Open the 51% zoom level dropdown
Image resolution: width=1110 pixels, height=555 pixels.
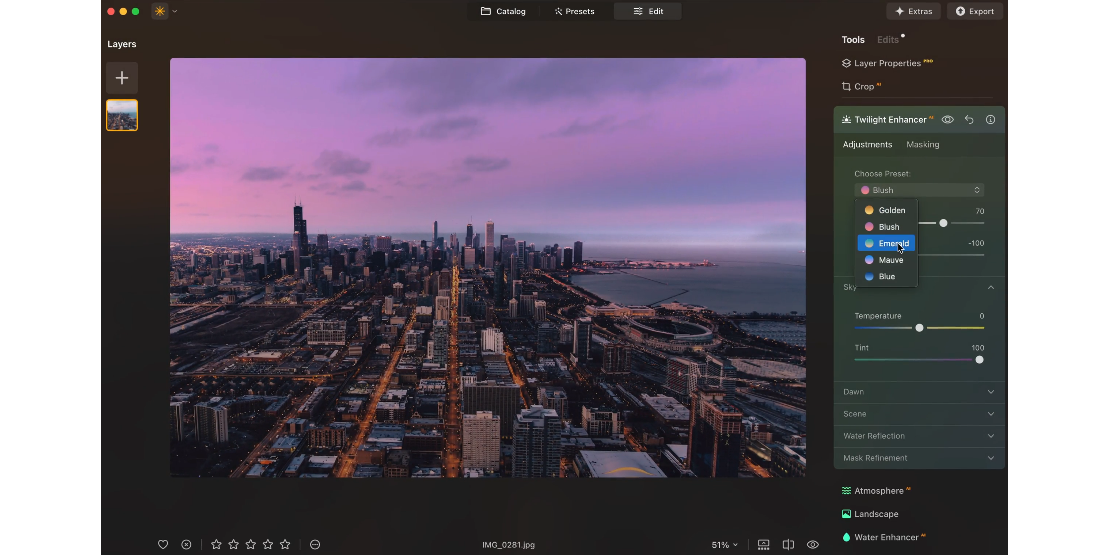(725, 545)
